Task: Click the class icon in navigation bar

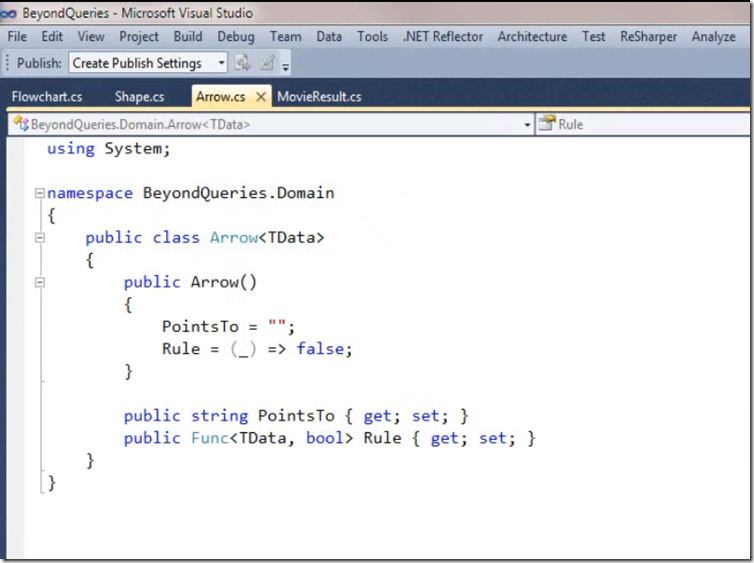Action: point(21,124)
